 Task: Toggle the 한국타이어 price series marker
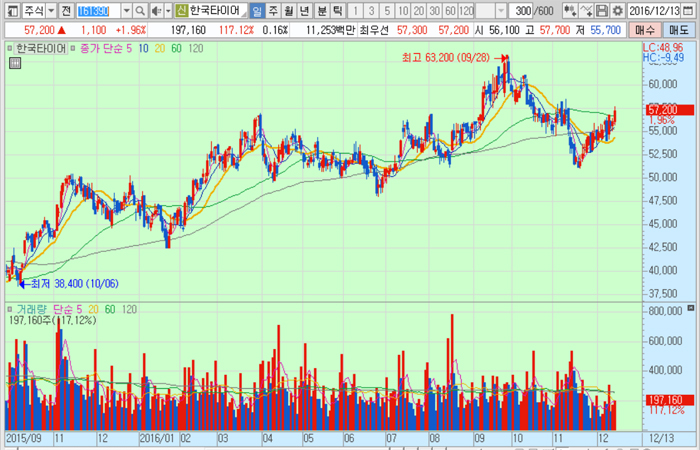[10, 47]
